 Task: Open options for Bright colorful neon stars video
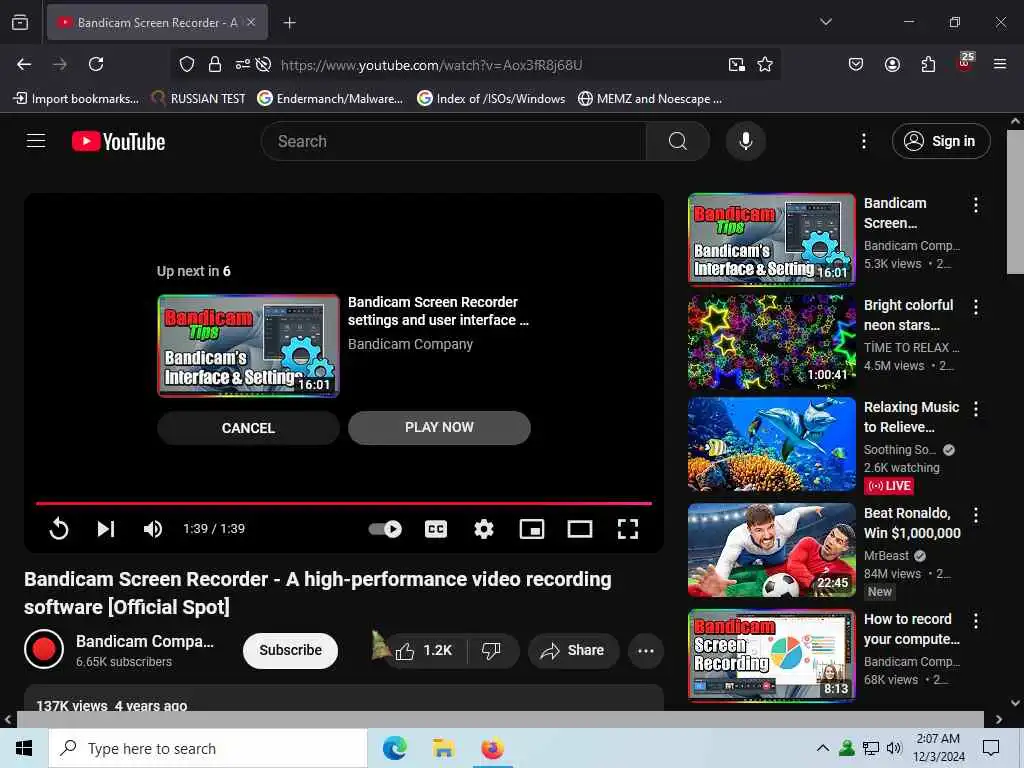pyautogui.click(x=976, y=307)
